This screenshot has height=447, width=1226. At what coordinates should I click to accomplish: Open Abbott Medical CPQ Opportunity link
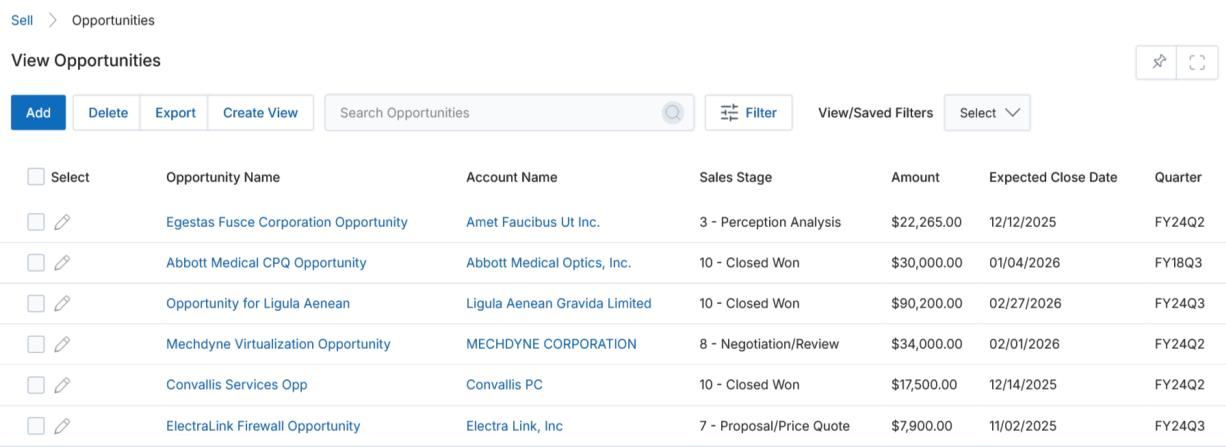266,263
